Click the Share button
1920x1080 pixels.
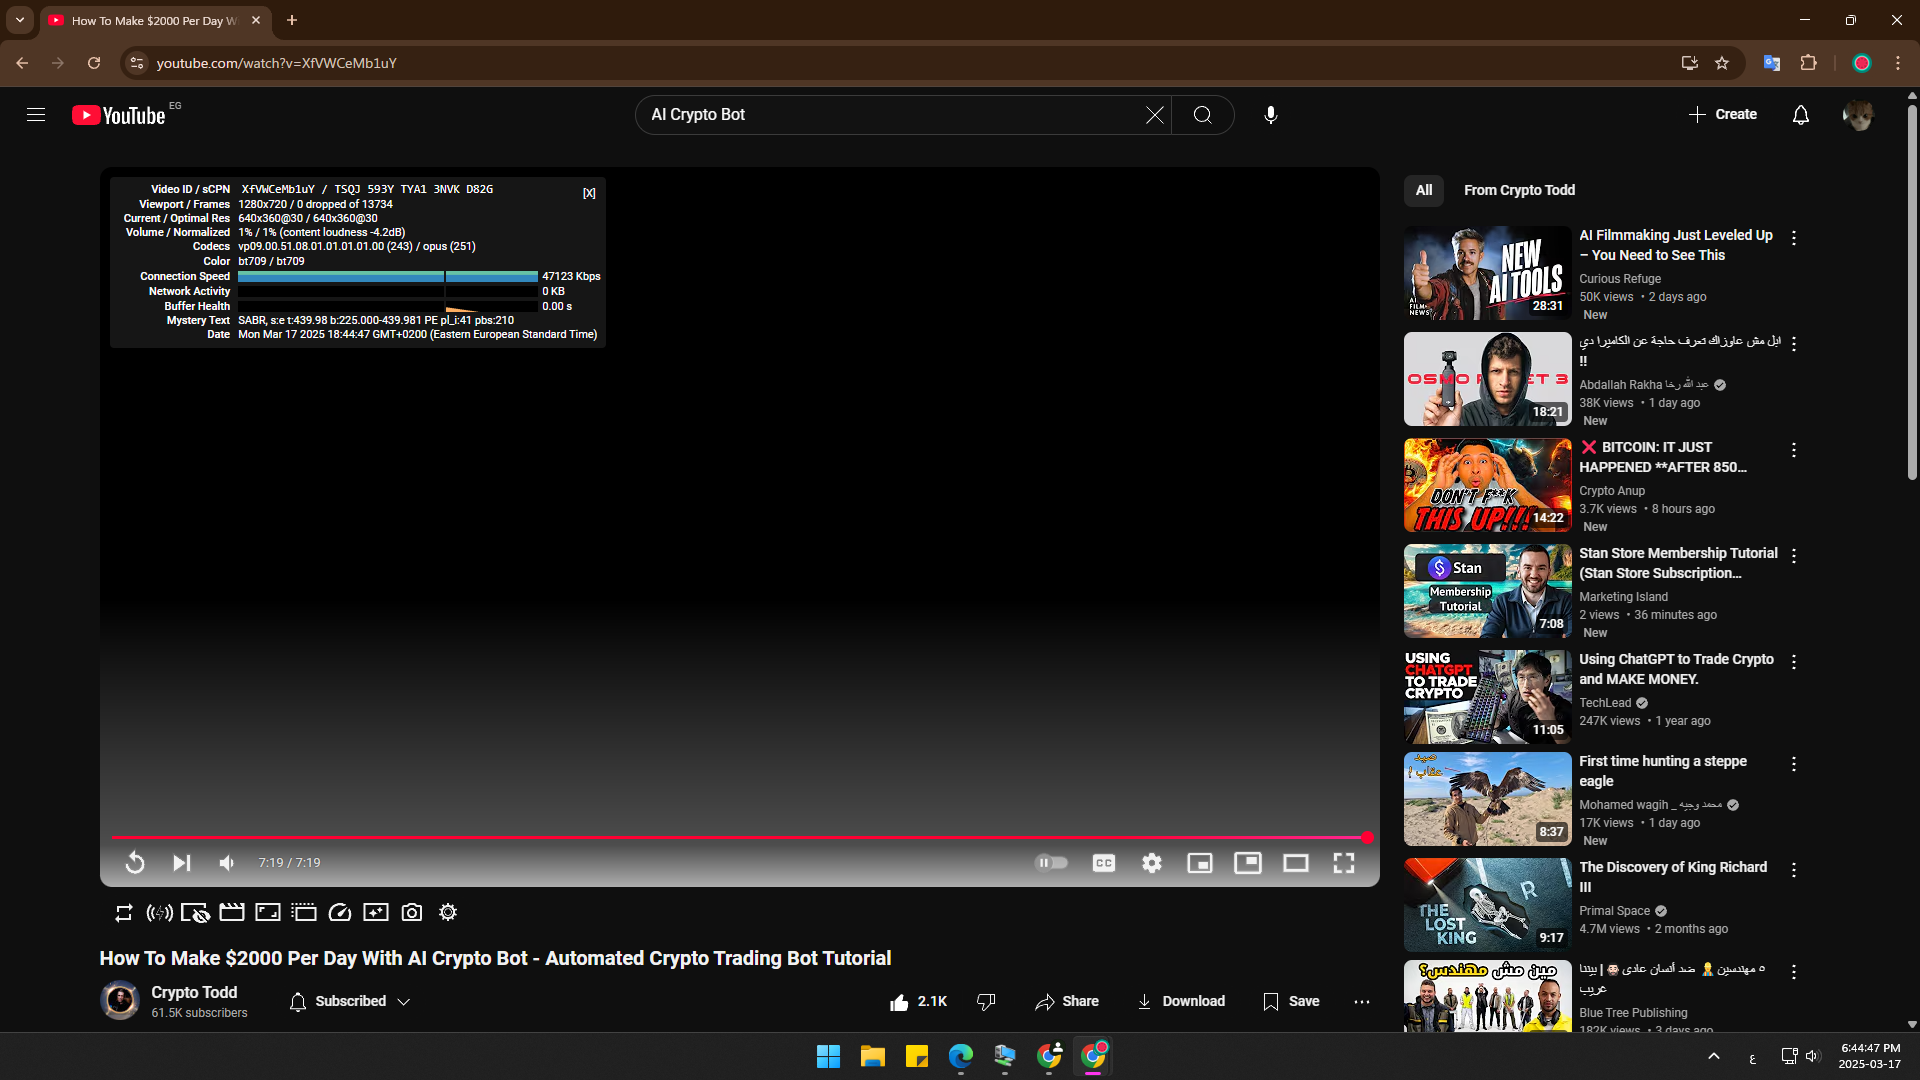coord(1067,1002)
